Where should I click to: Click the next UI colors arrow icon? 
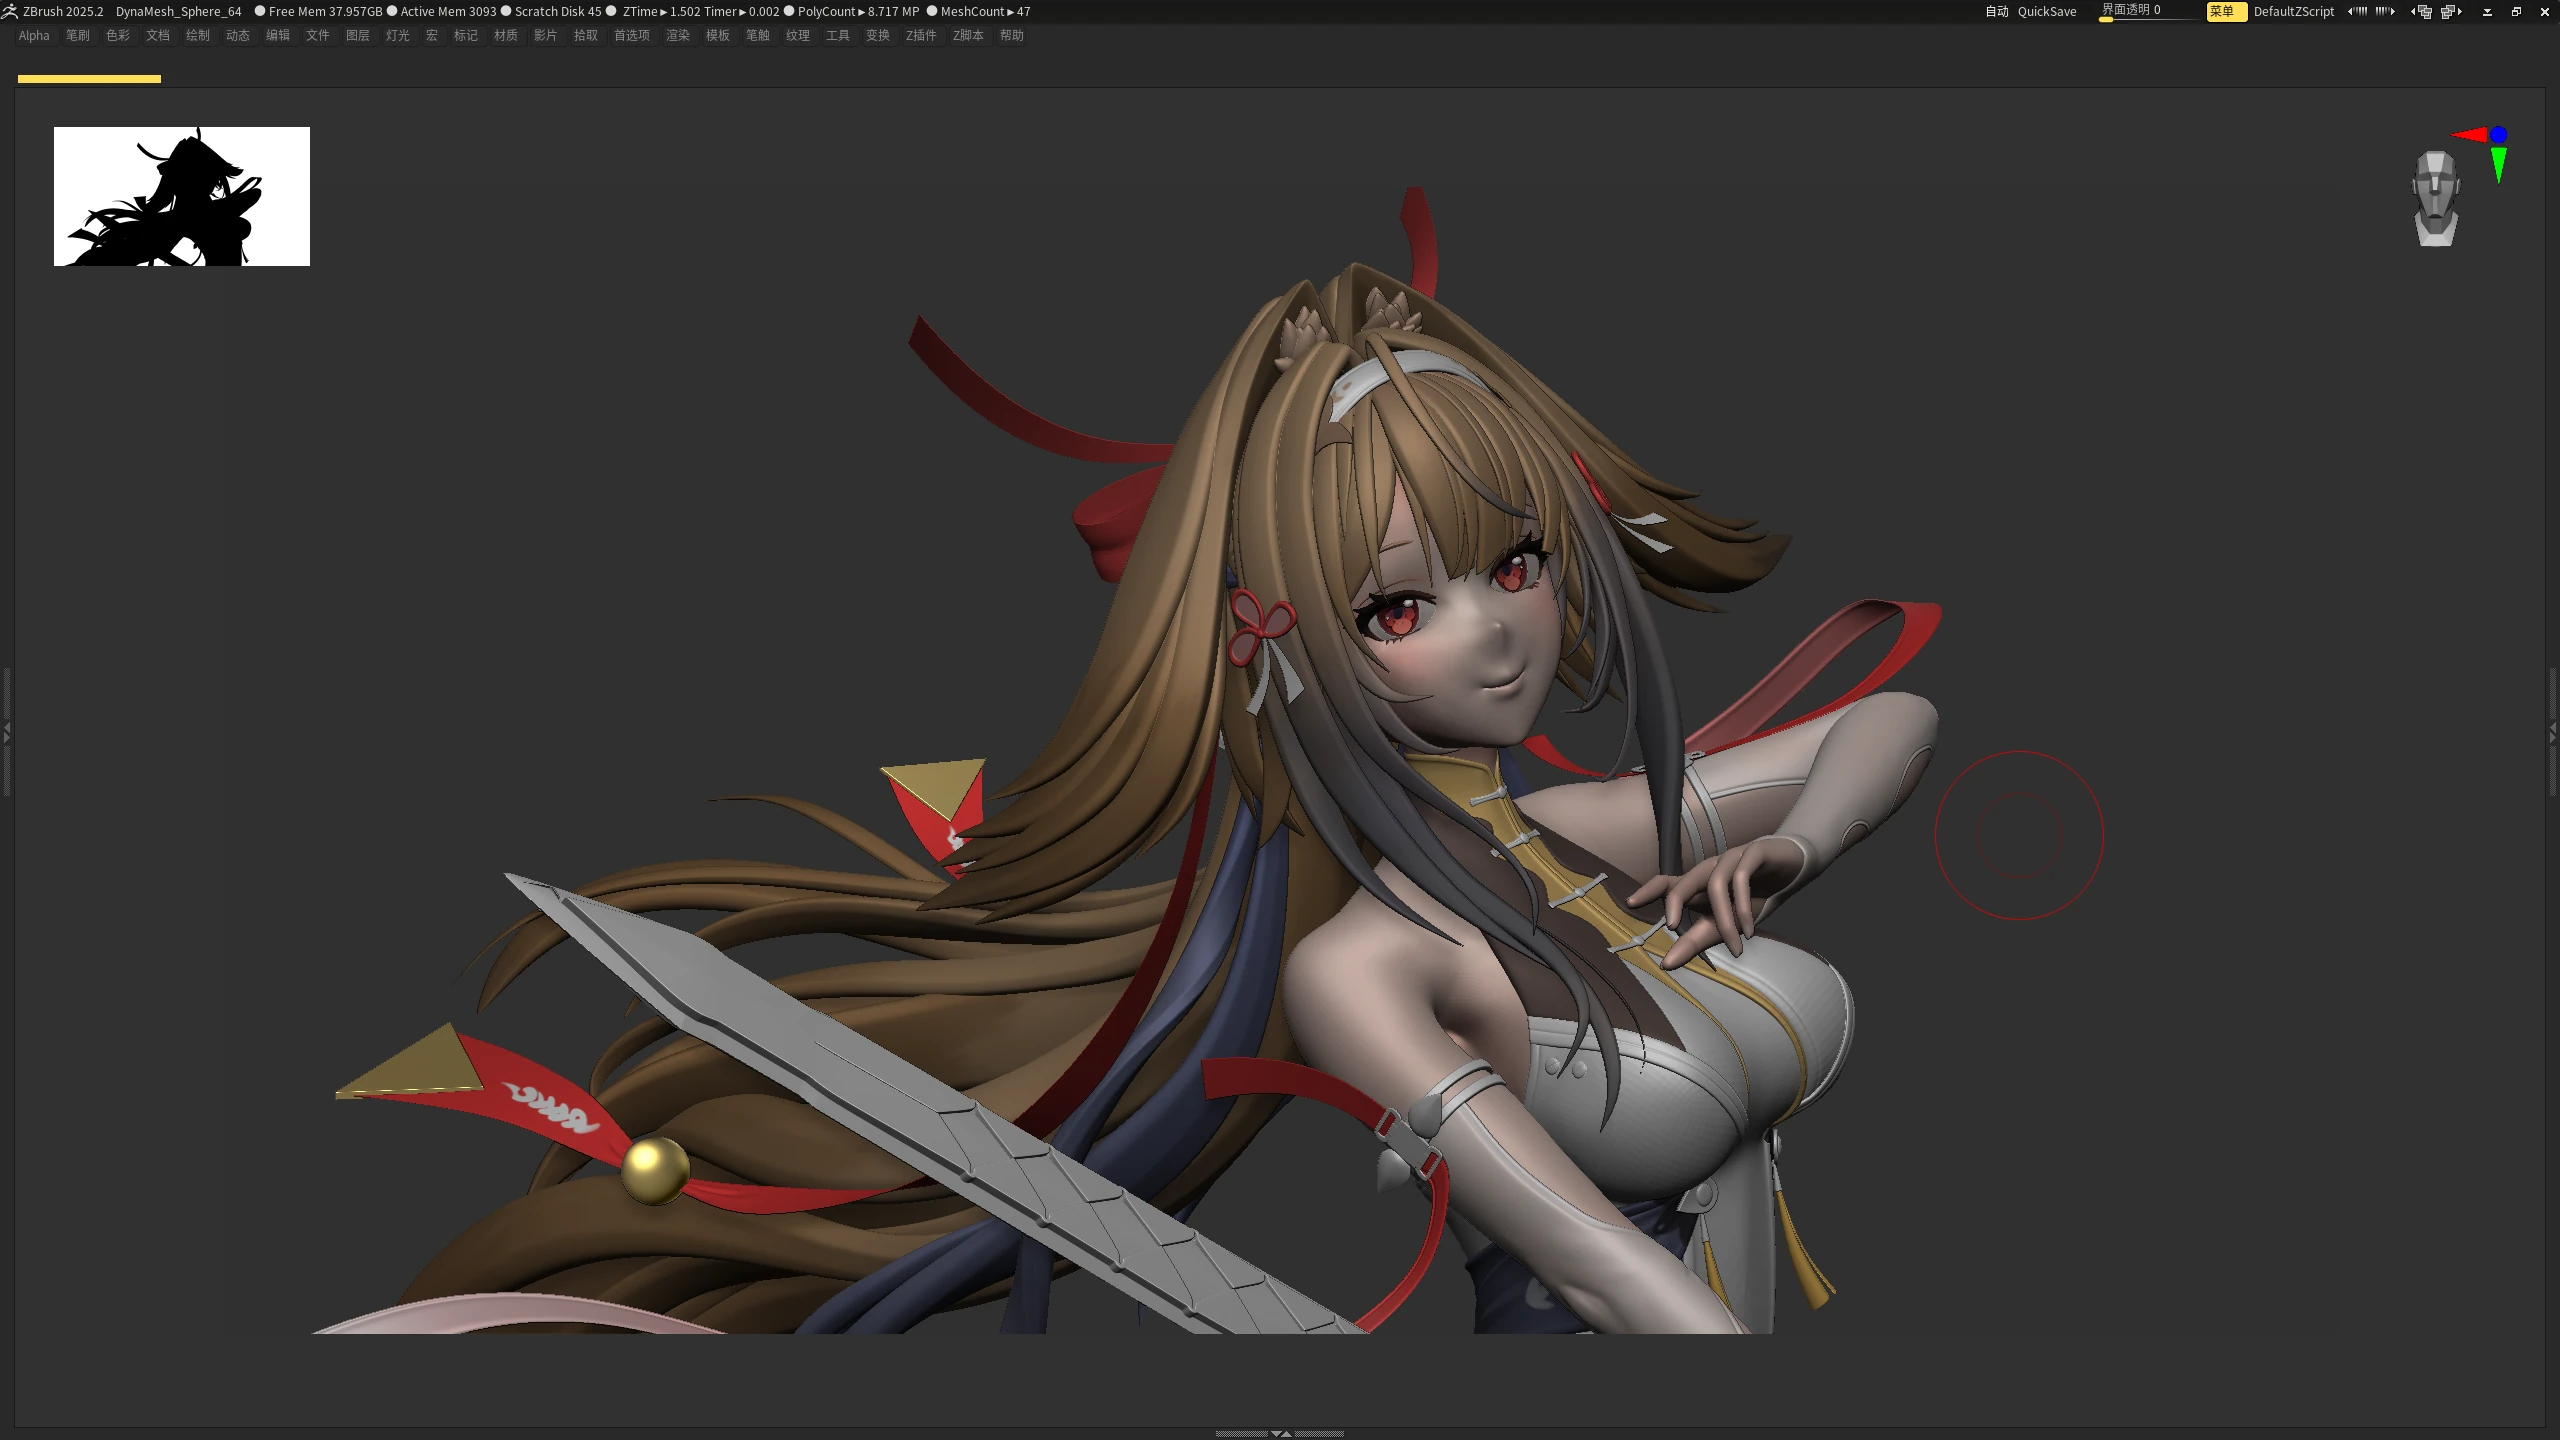point(2385,11)
